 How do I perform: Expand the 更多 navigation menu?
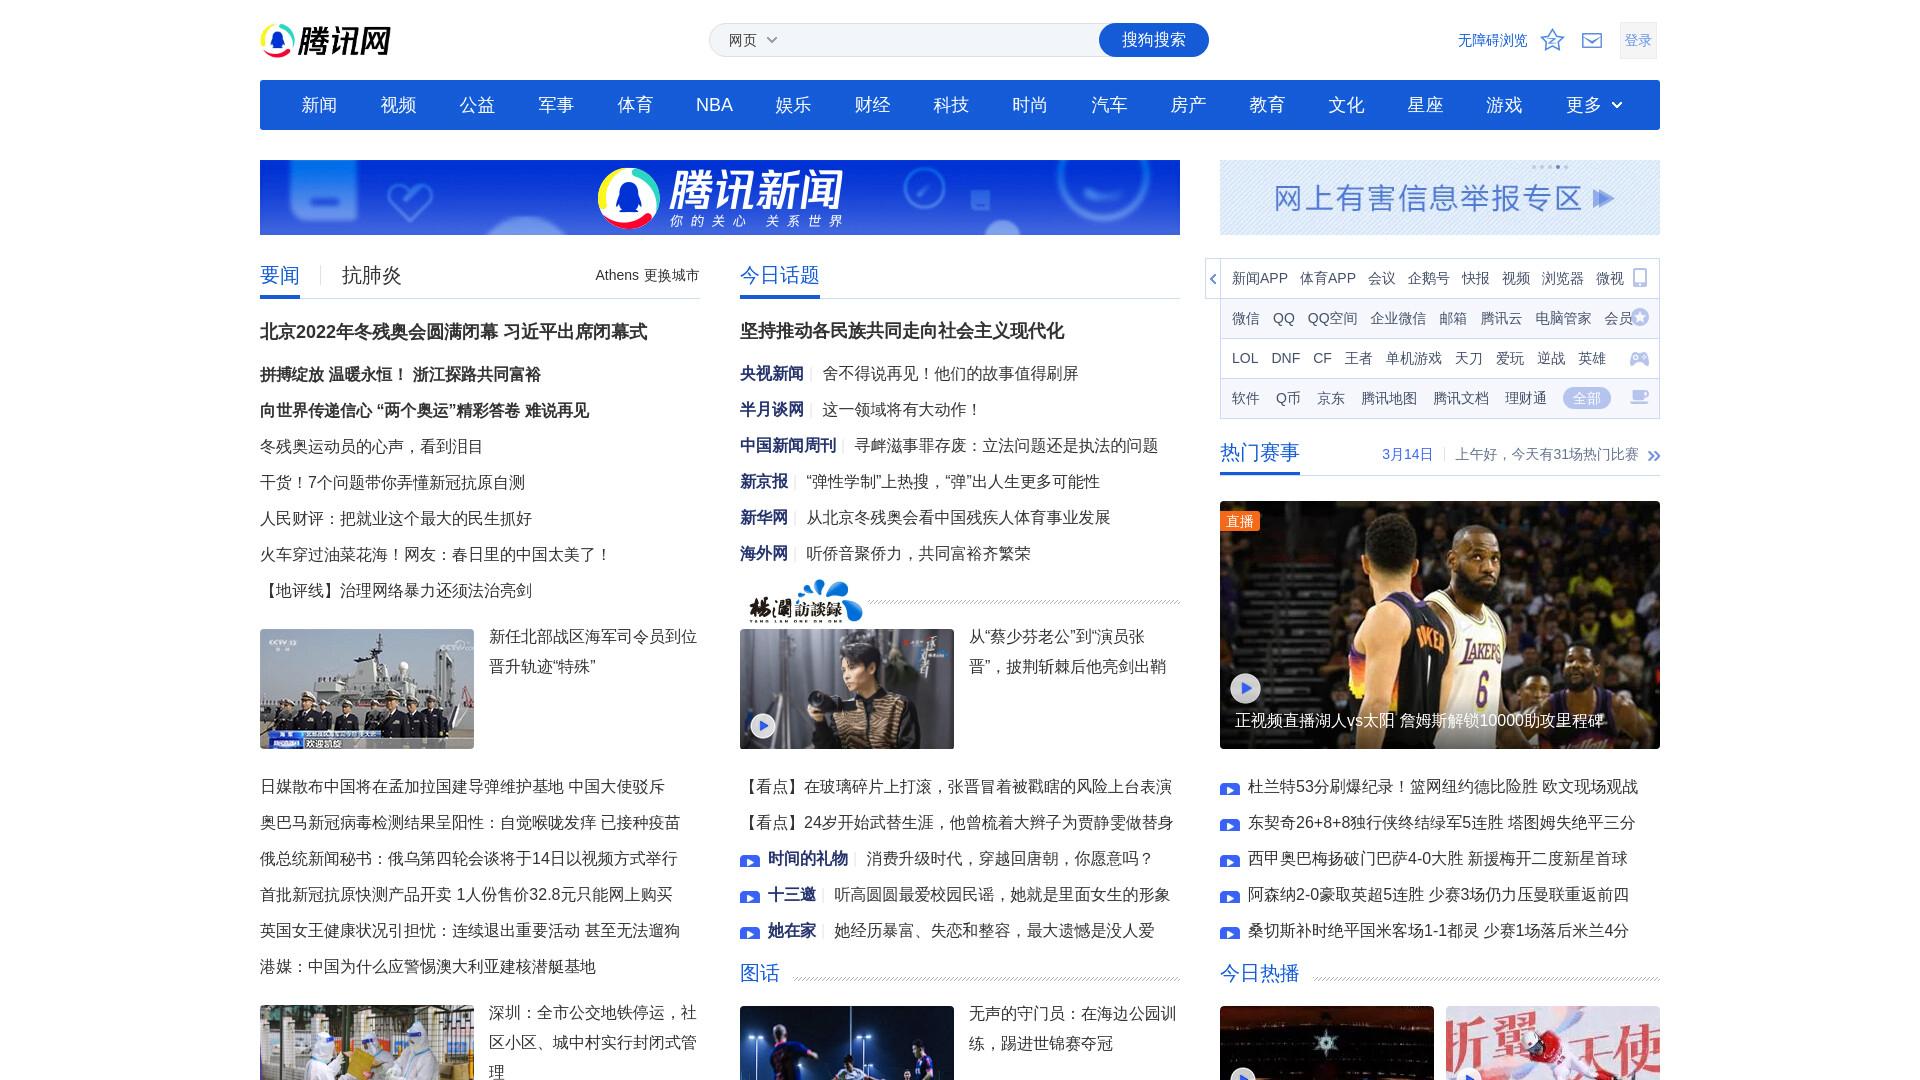[x=1594, y=105]
